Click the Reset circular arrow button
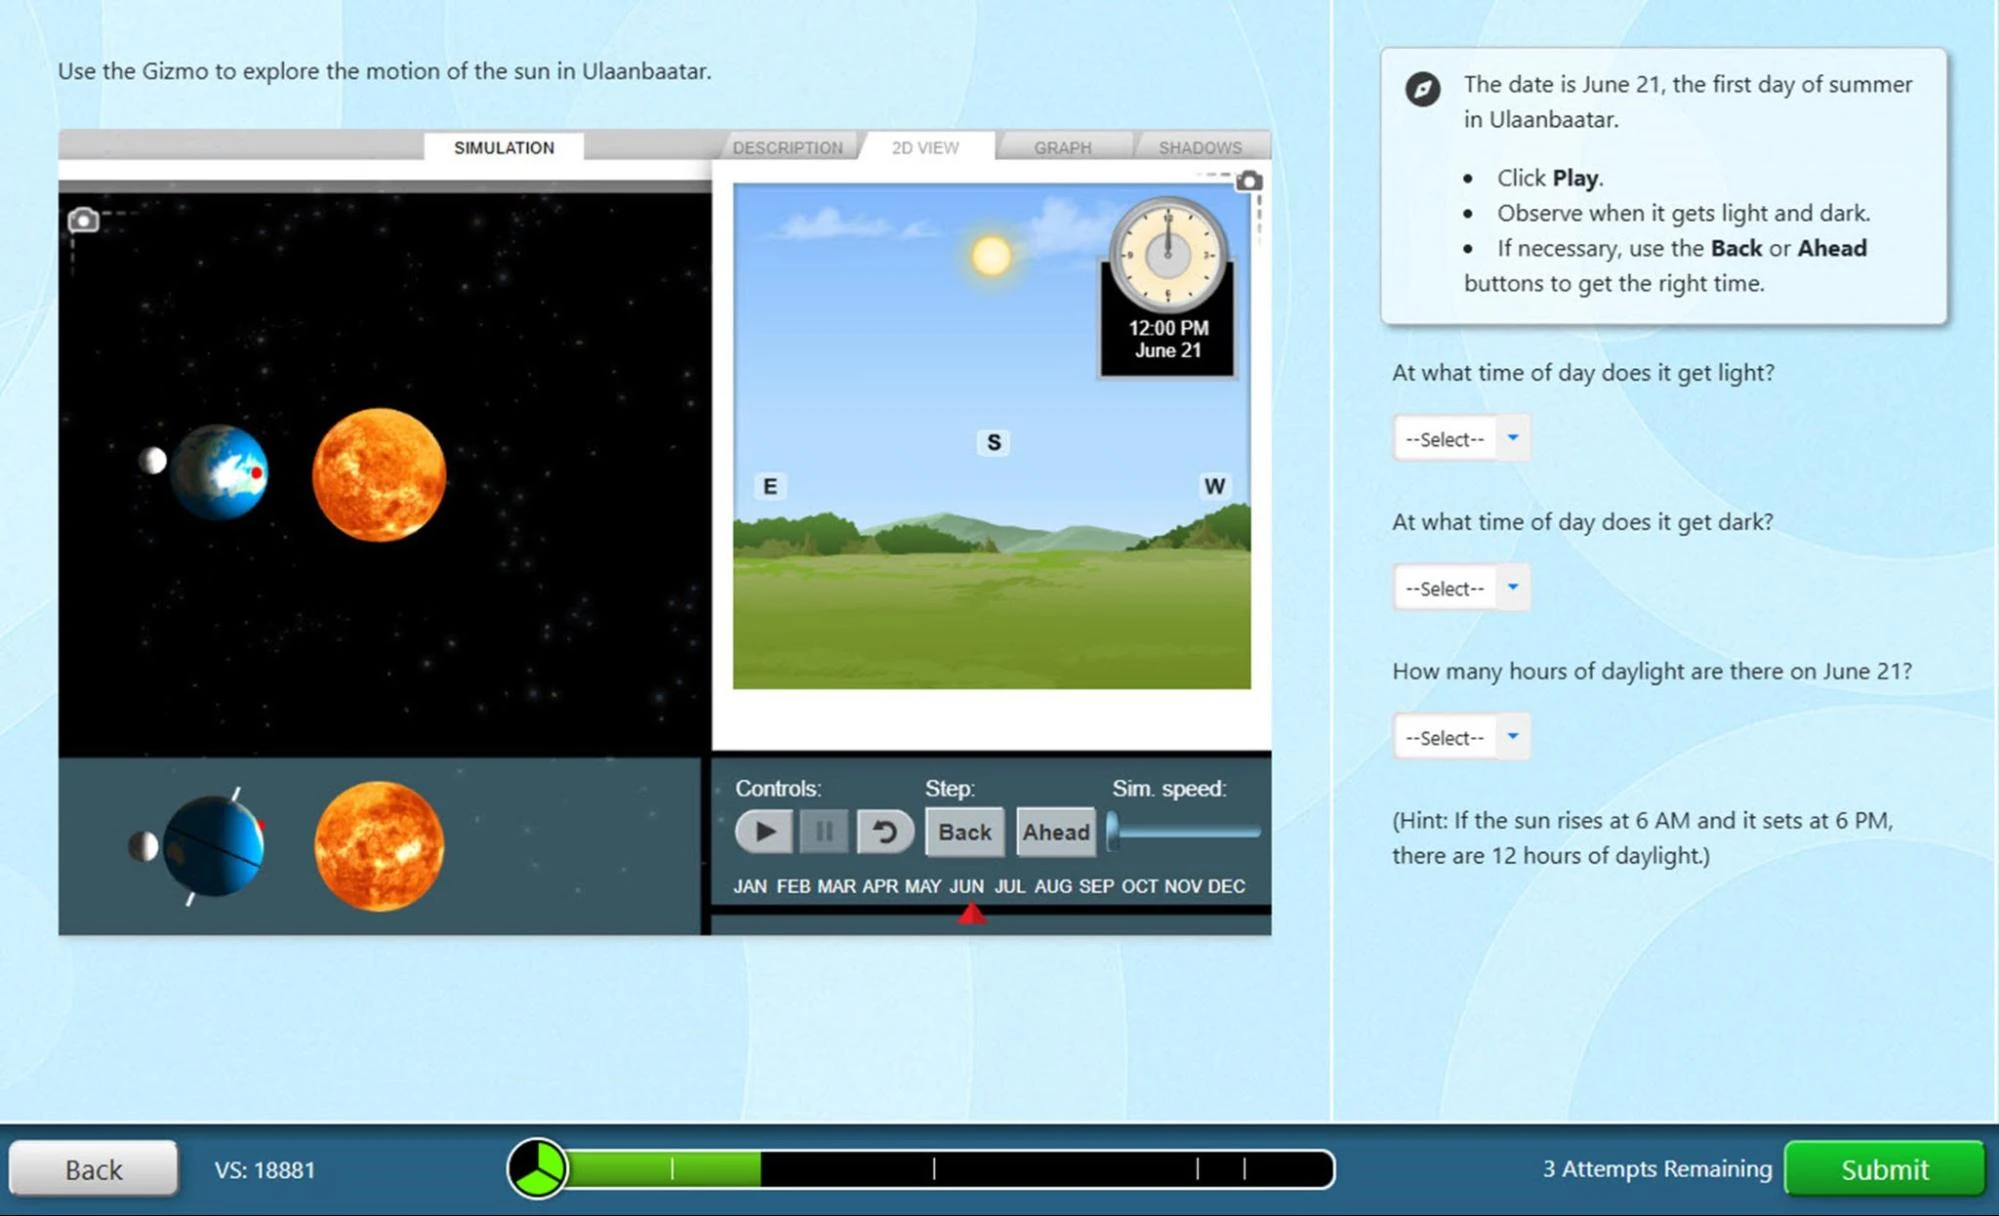 [885, 832]
